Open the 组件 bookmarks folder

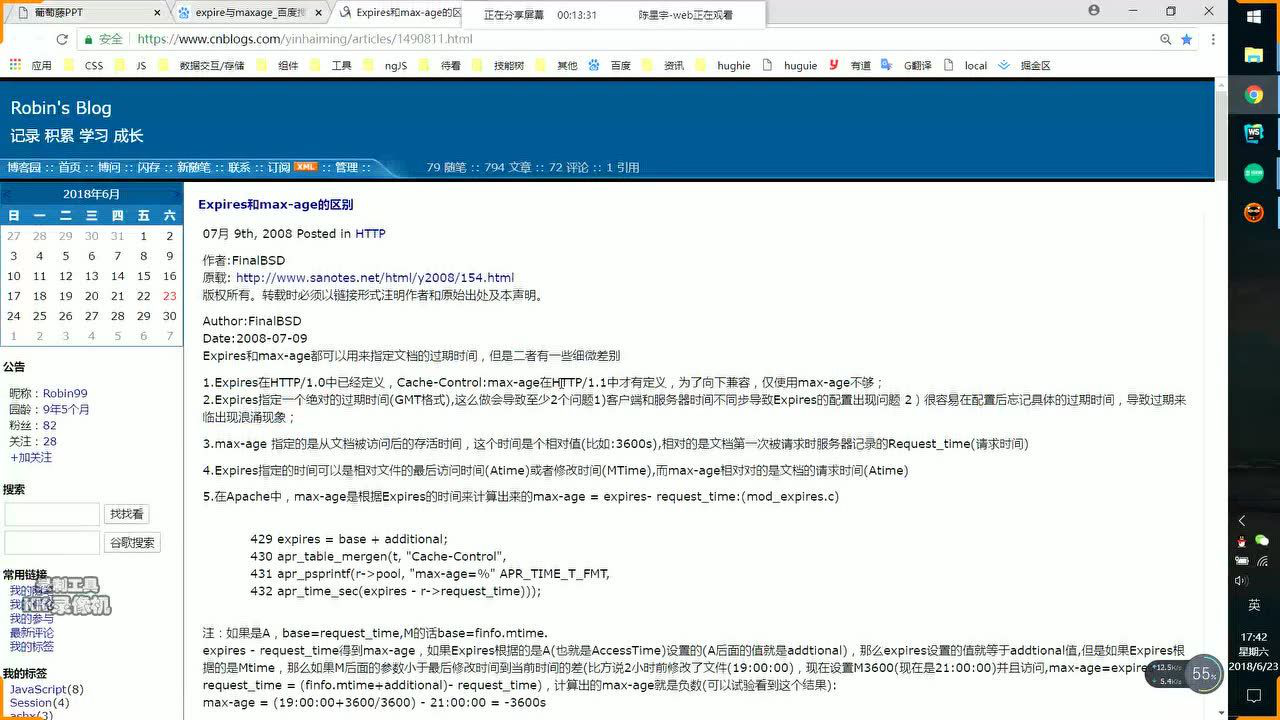(277, 65)
